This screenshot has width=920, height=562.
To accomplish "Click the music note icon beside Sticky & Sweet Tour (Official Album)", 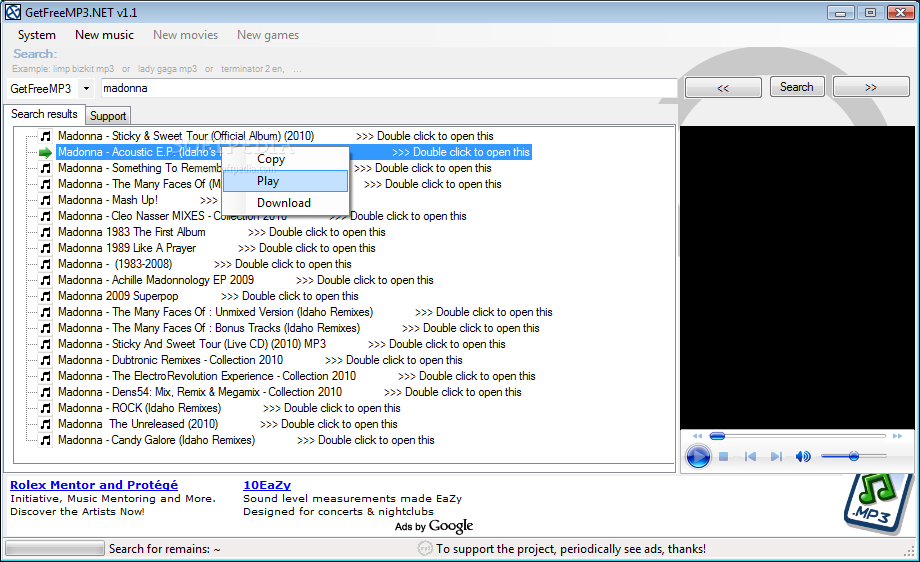I will [x=45, y=136].
